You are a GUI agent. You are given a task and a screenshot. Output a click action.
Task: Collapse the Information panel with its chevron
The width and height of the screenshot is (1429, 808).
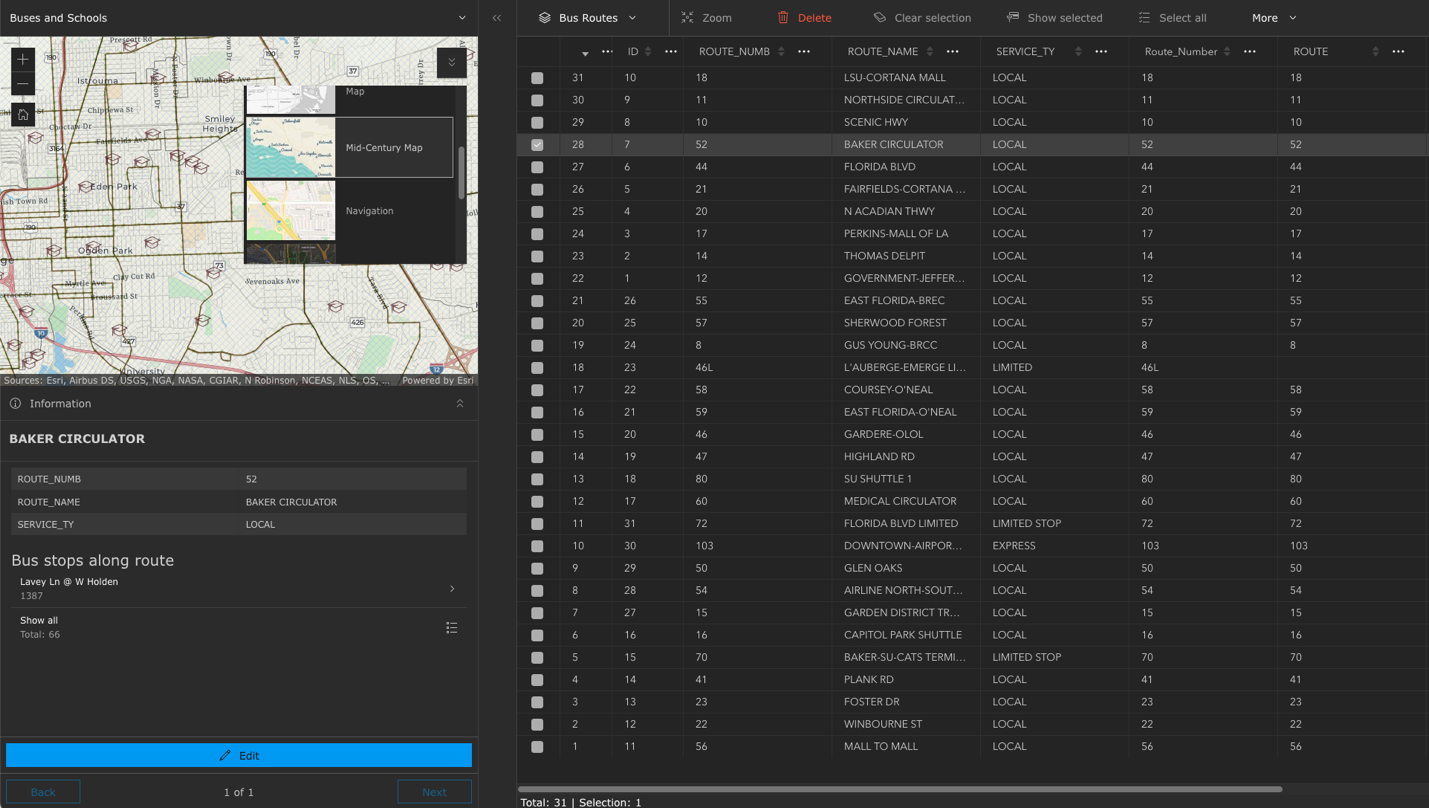(x=460, y=403)
